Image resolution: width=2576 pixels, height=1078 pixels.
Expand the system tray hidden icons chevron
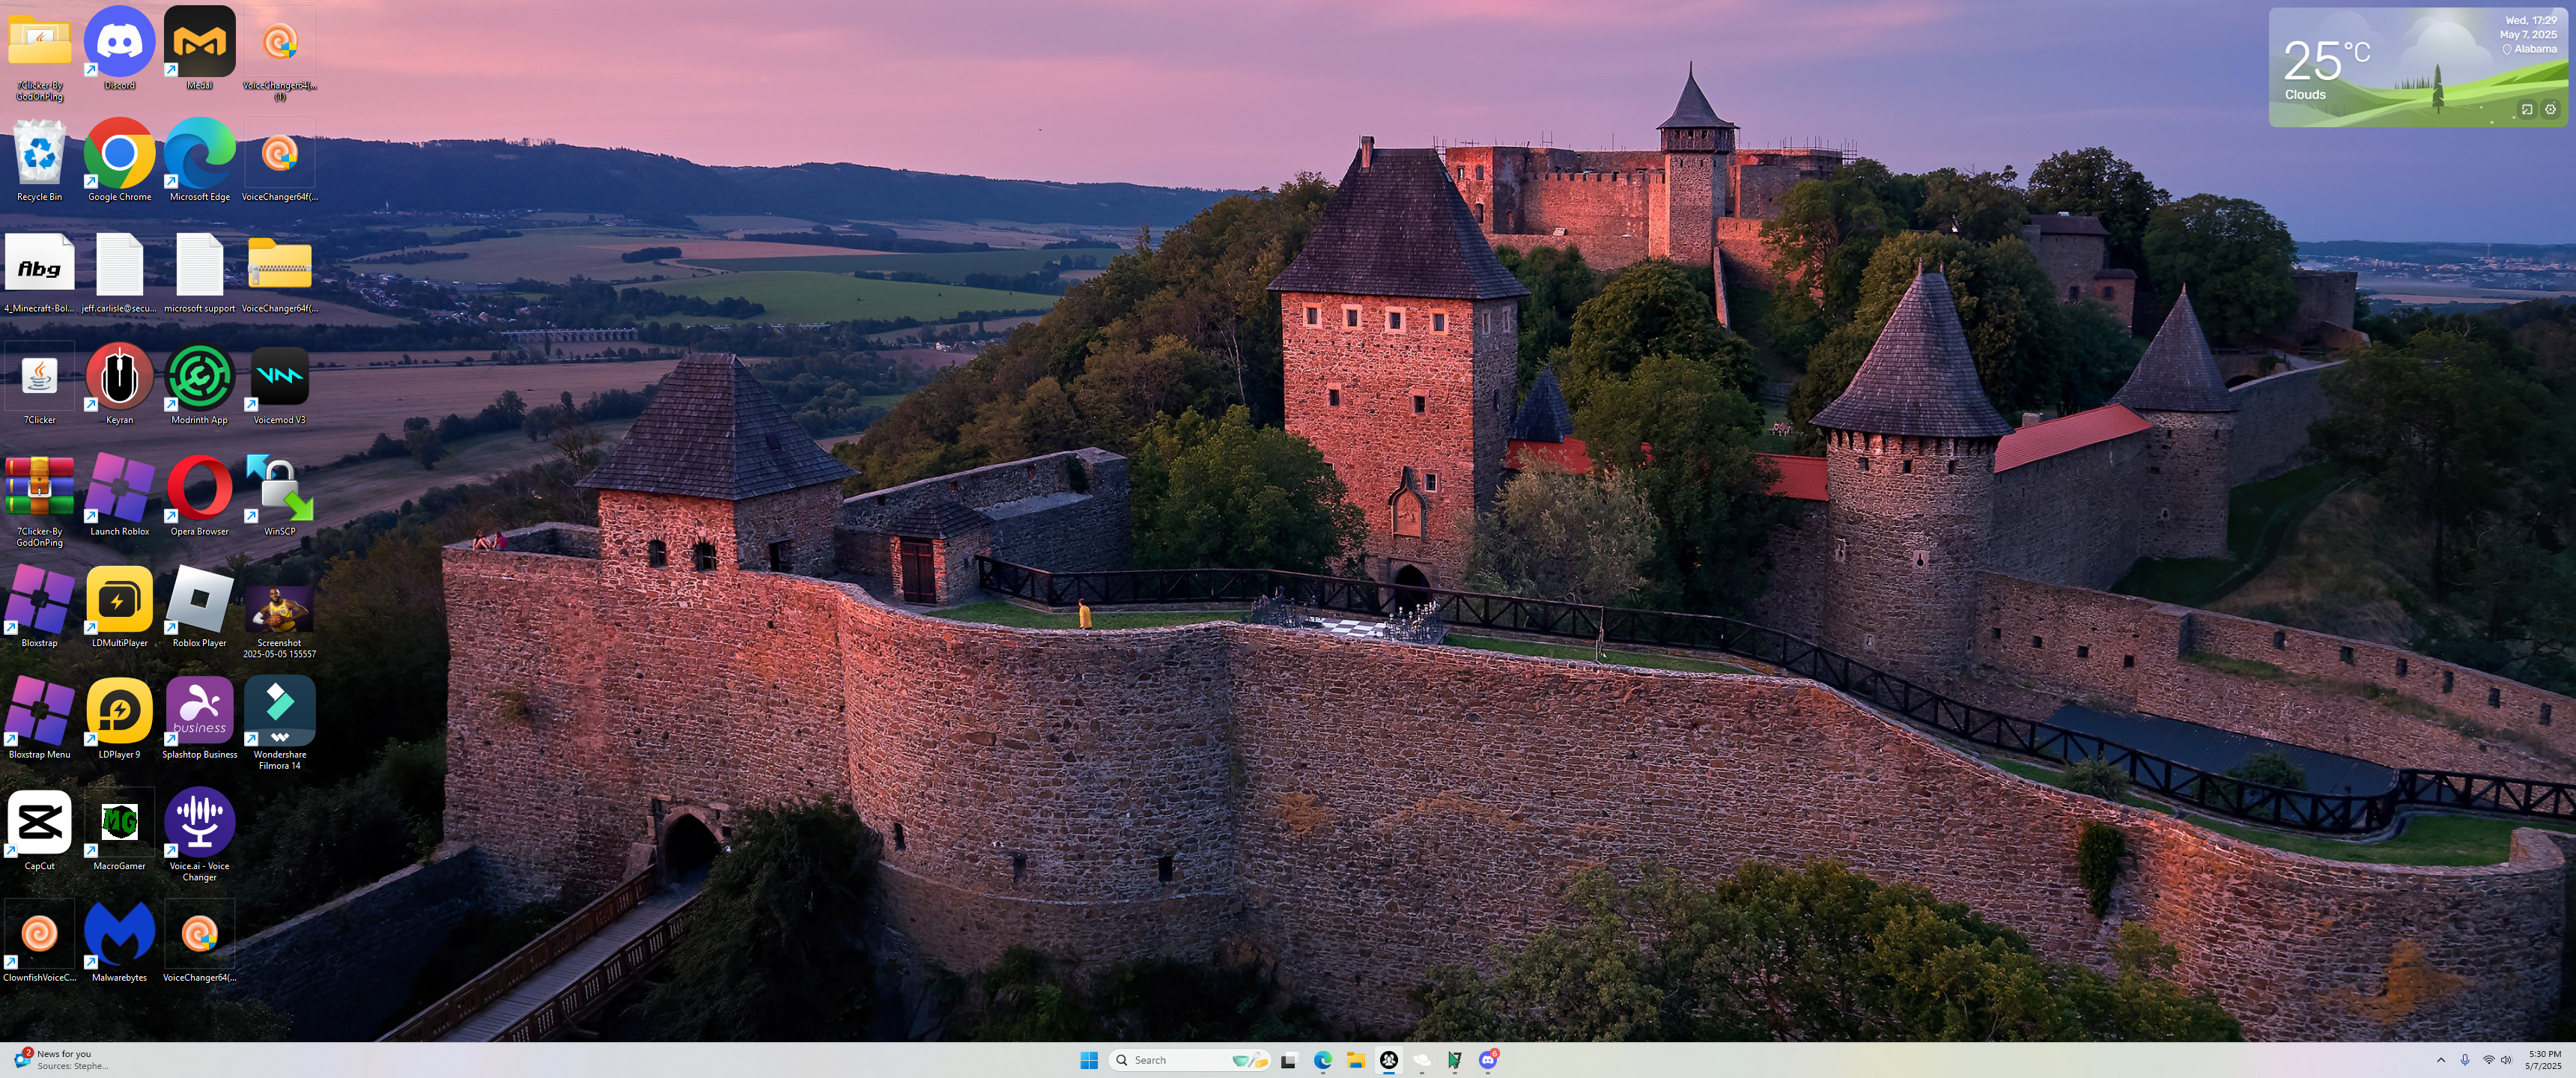[2440, 1060]
